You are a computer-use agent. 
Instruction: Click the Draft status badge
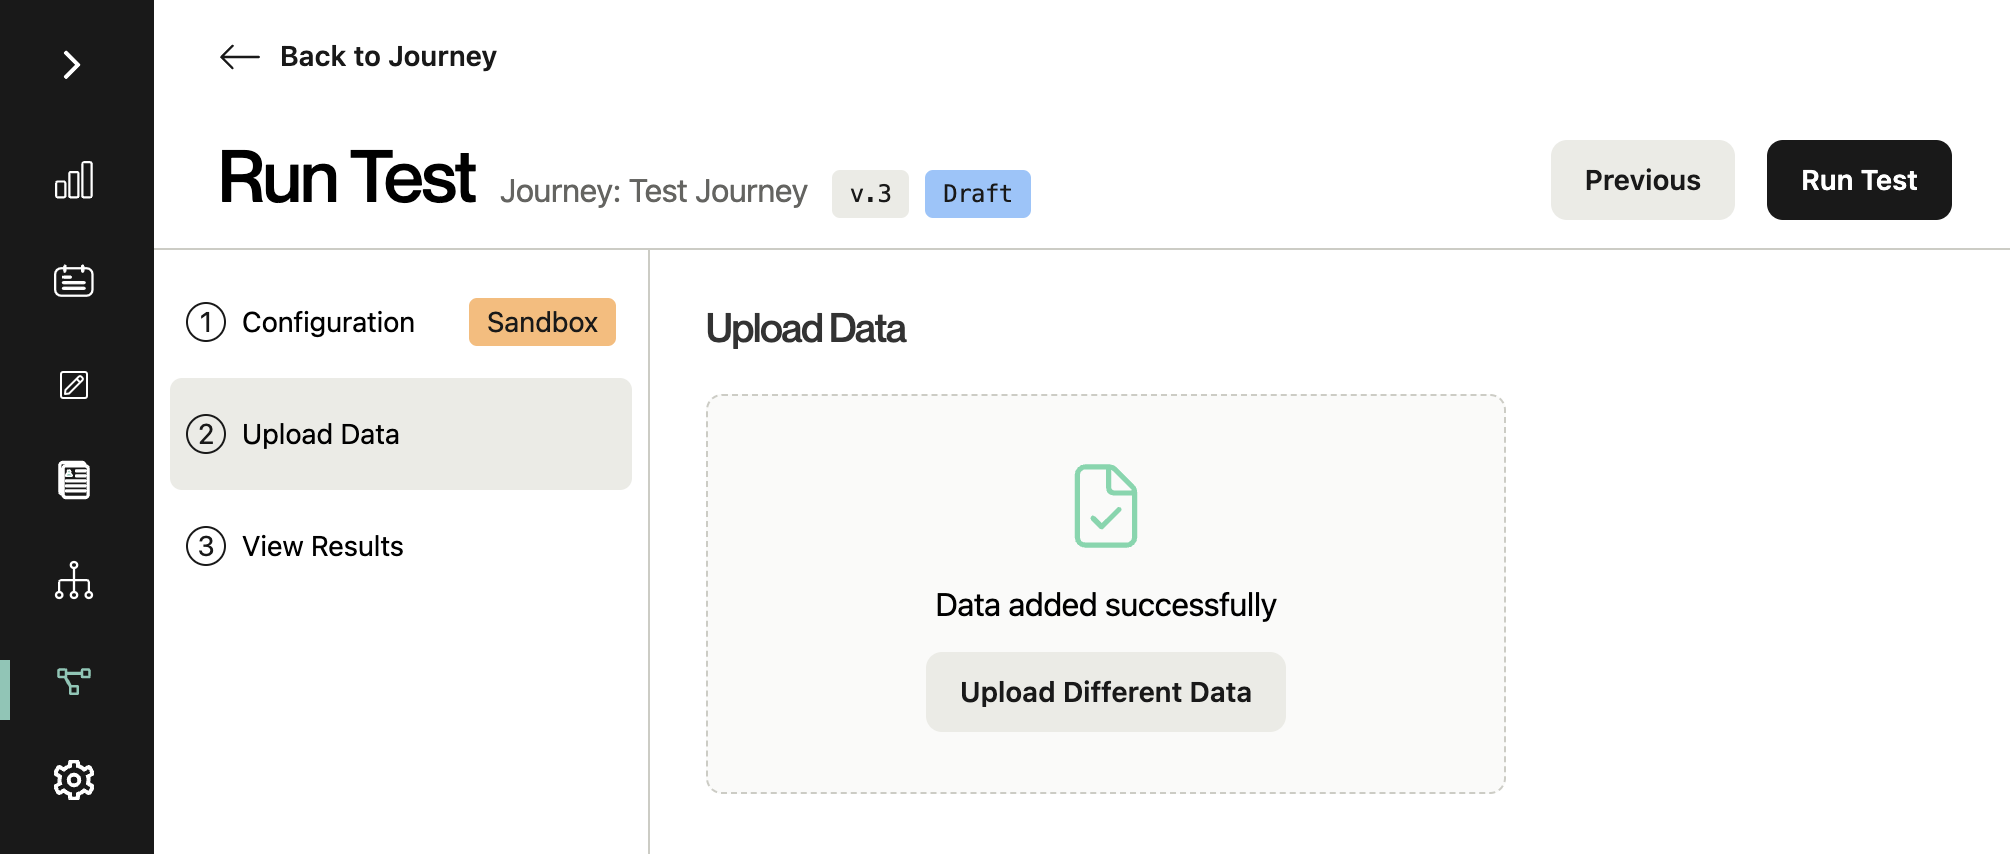pos(978,194)
